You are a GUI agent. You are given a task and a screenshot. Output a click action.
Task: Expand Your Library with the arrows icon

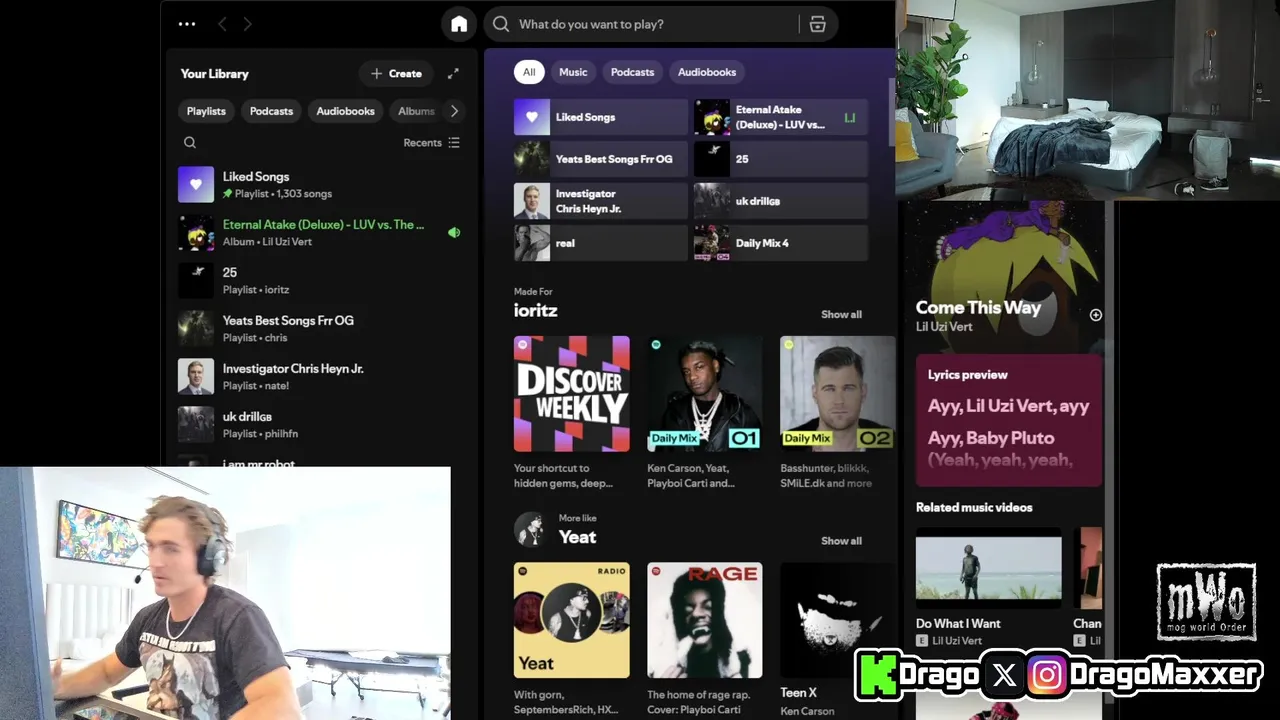coord(453,73)
